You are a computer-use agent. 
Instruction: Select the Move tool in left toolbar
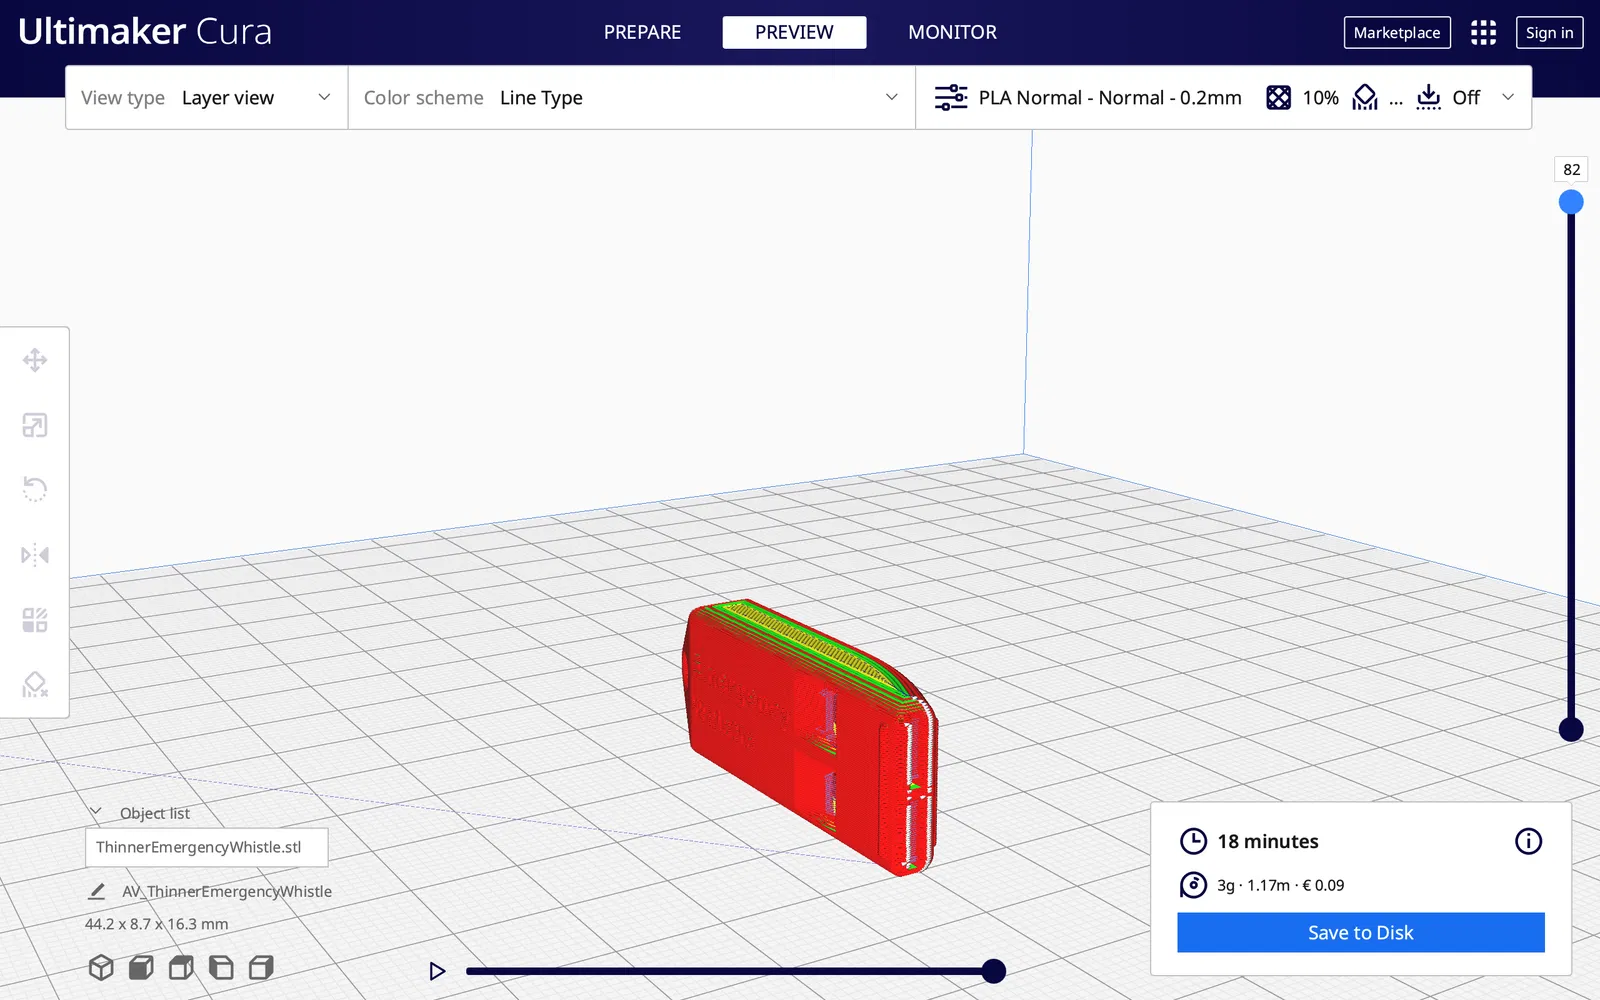[x=35, y=360]
